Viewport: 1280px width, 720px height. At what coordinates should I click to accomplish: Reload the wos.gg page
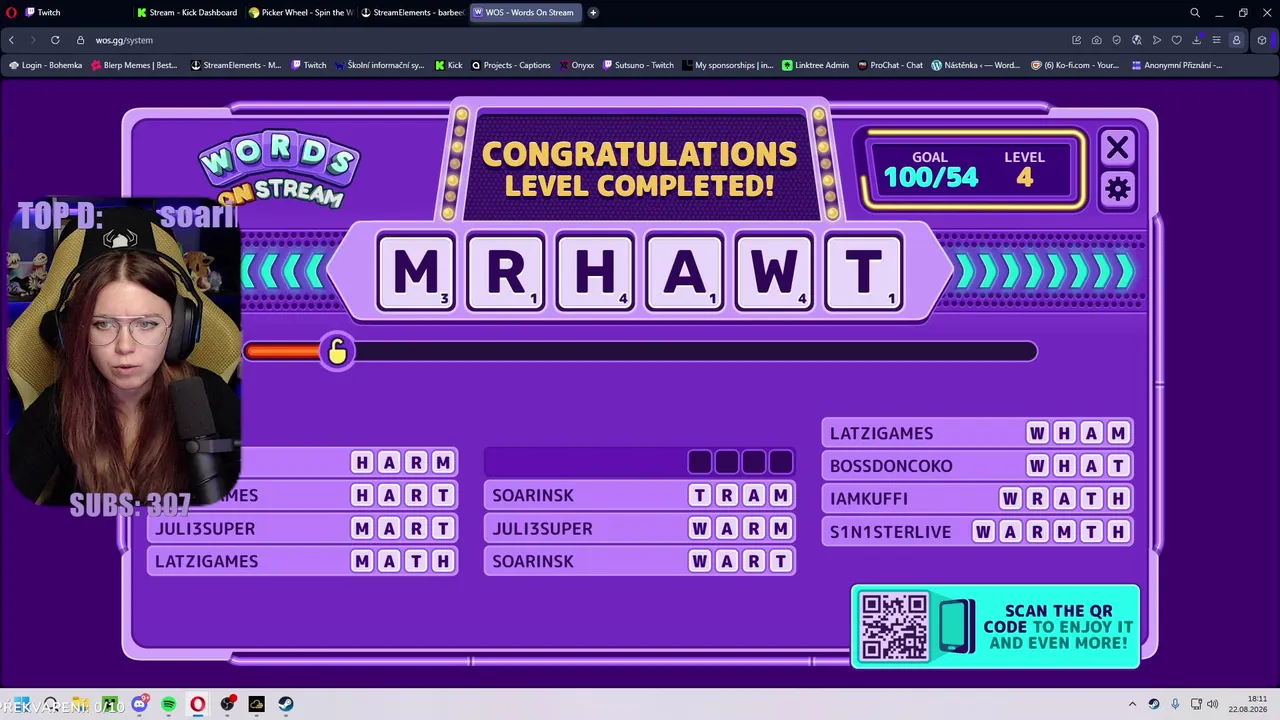pyautogui.click(x=55, y=40)
